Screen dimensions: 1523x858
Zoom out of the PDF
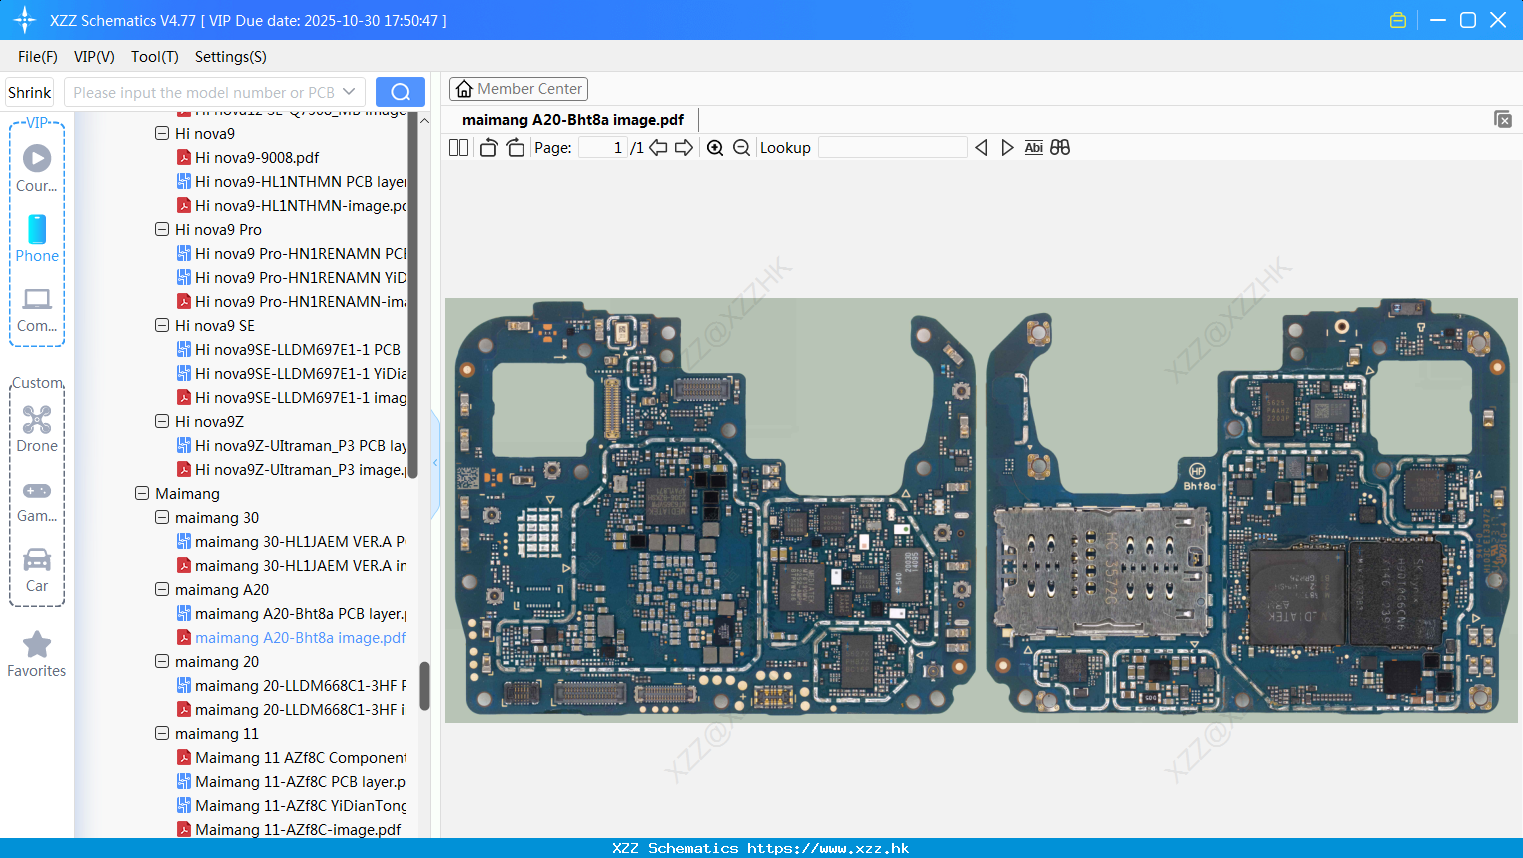coord(741,148)
